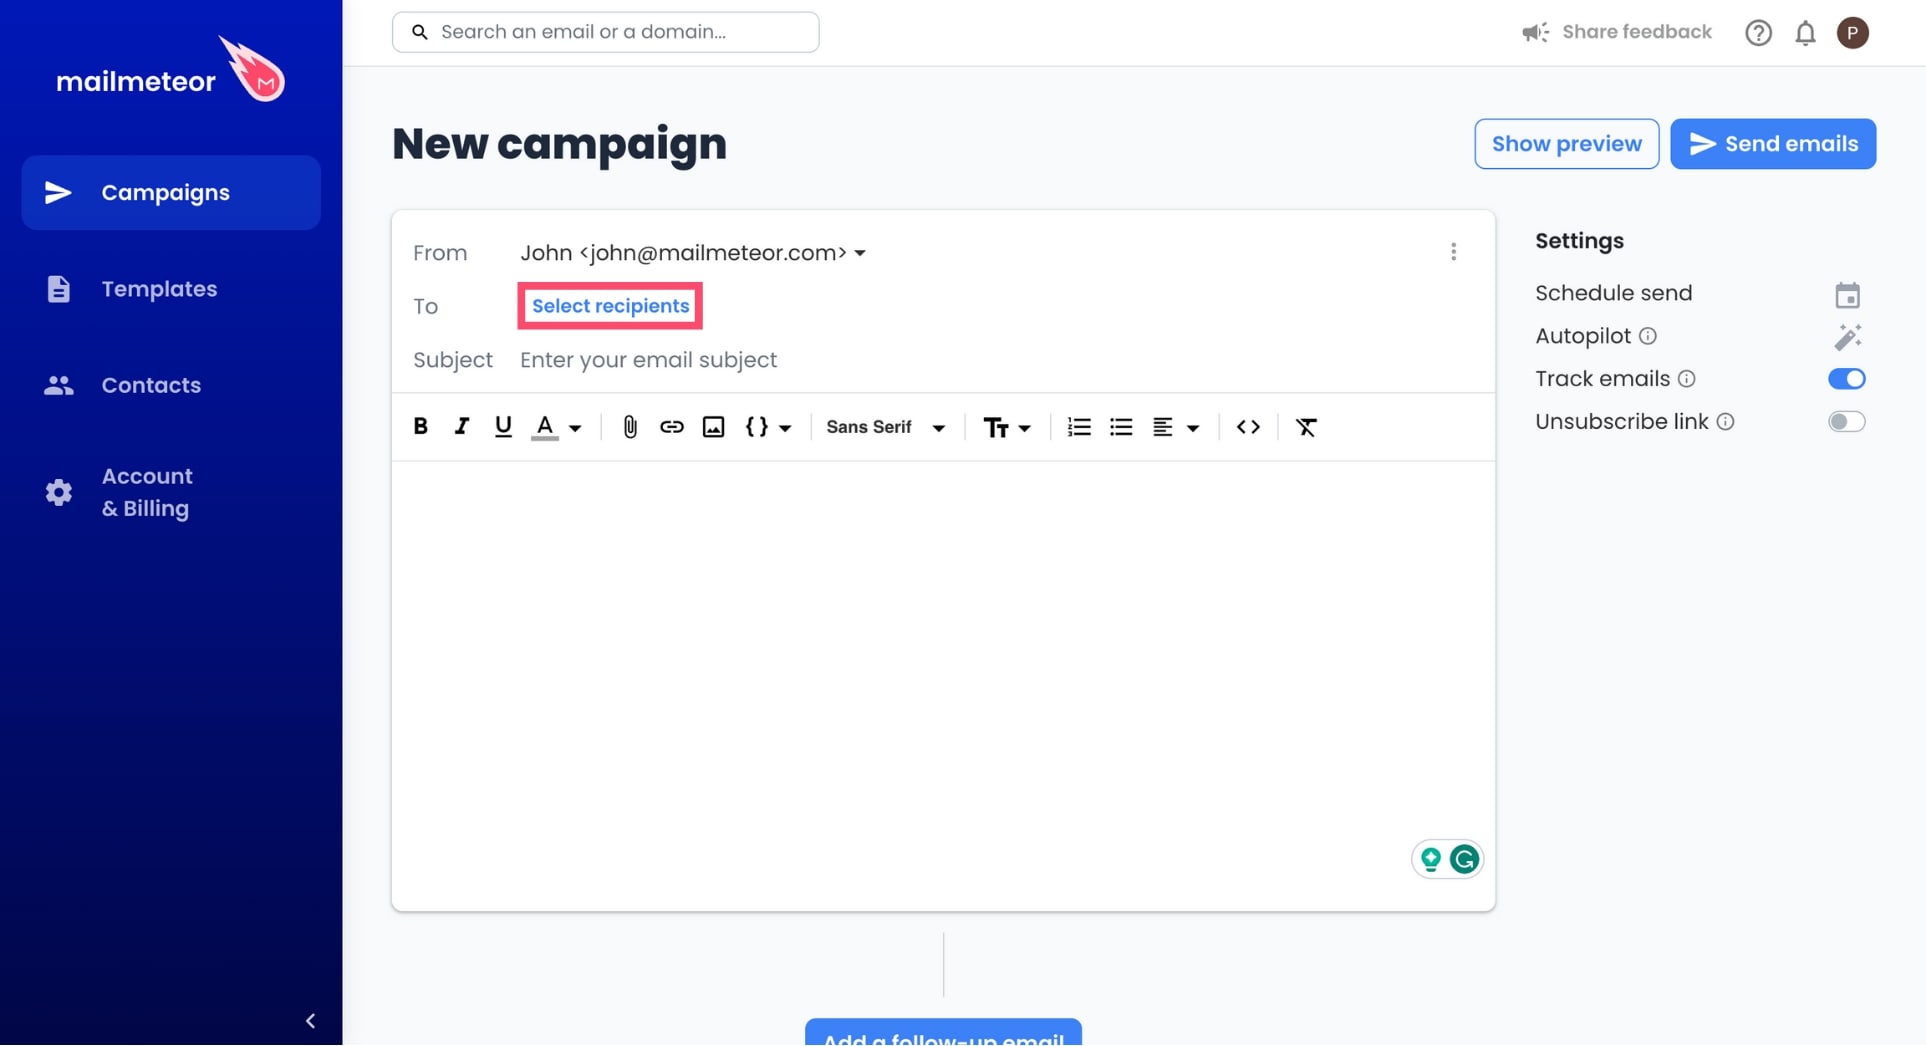Click the Grammarly icon in editor

pos(1464,859)
